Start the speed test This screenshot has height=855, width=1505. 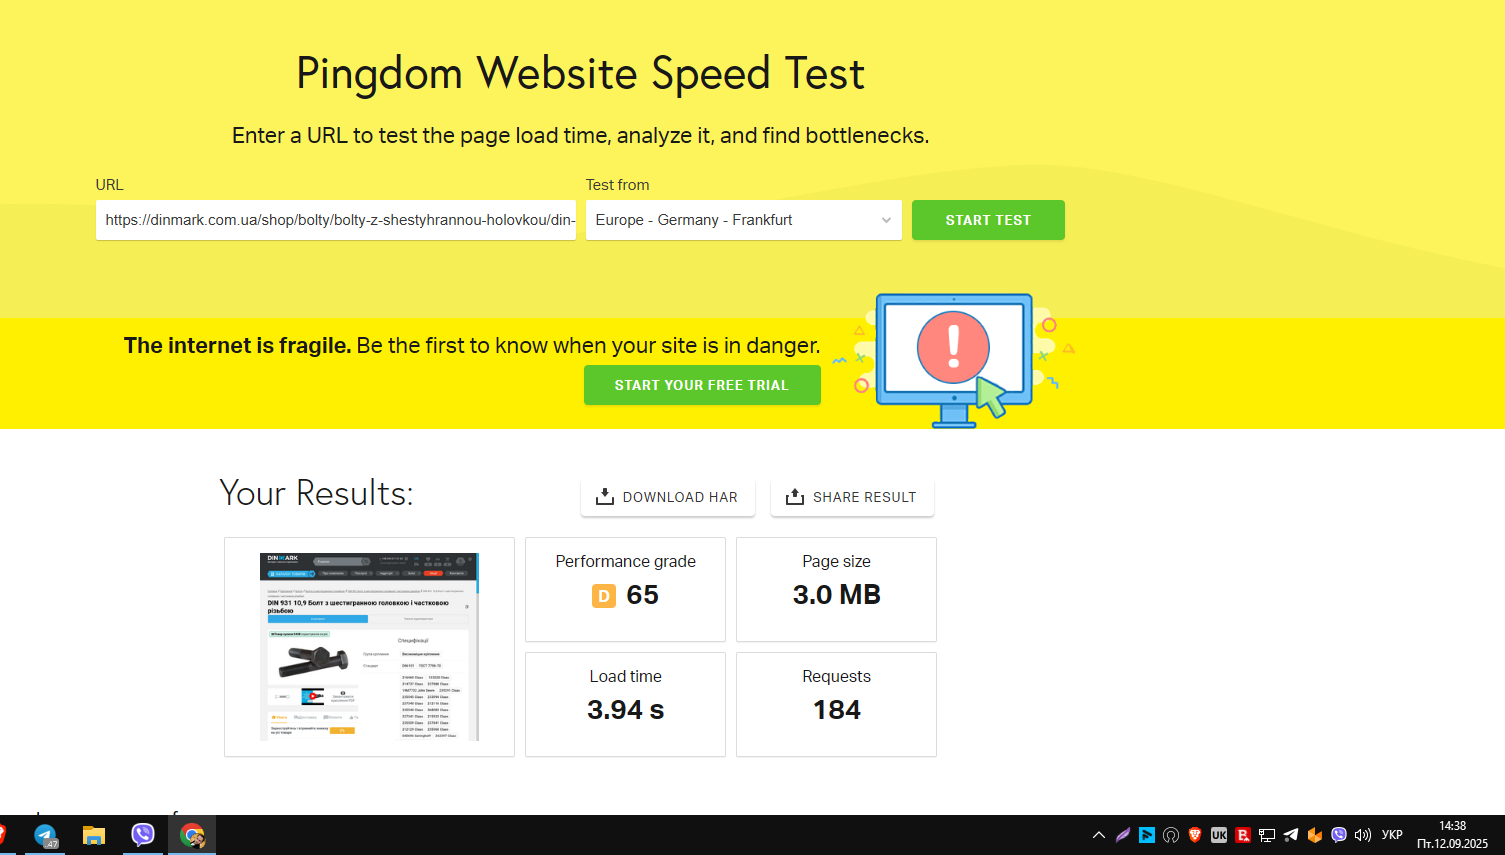click(988, 220)
